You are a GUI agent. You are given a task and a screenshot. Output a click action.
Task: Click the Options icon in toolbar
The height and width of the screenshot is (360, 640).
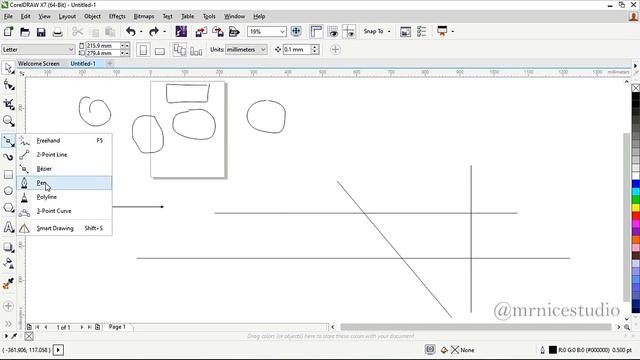422,31
